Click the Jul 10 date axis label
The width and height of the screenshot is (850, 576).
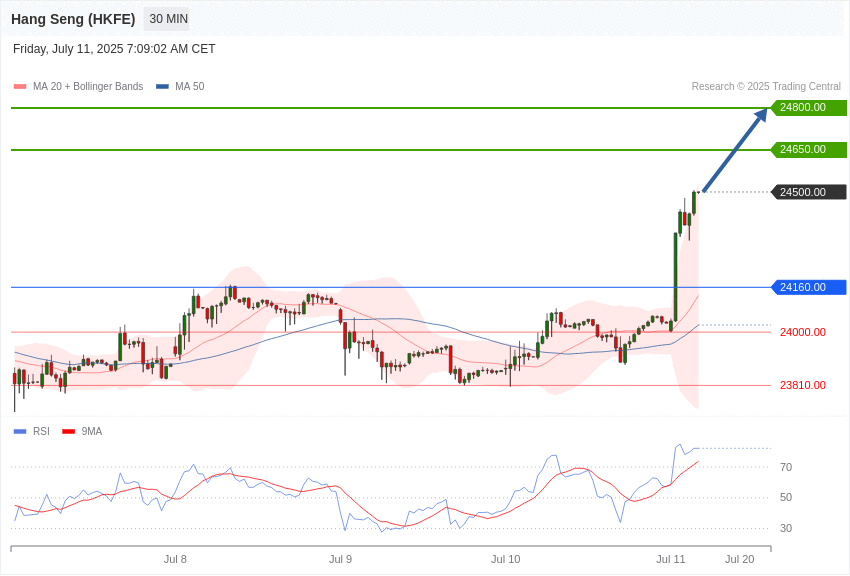pyautogui.click(x=506, y=559)
